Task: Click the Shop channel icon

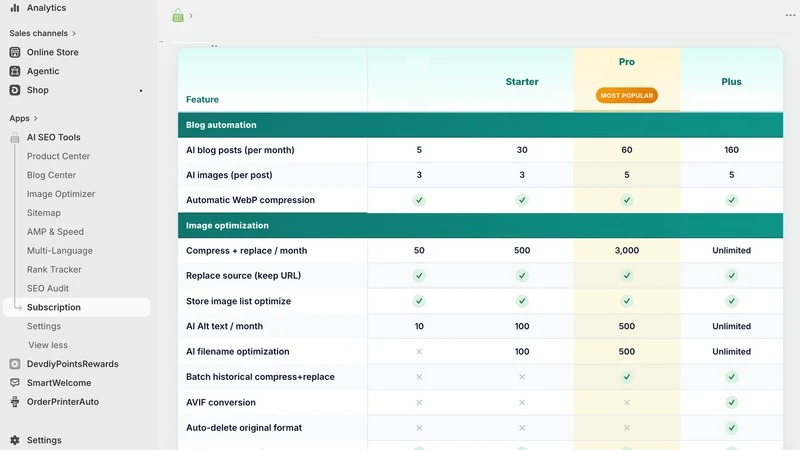Action: (15, 90)
